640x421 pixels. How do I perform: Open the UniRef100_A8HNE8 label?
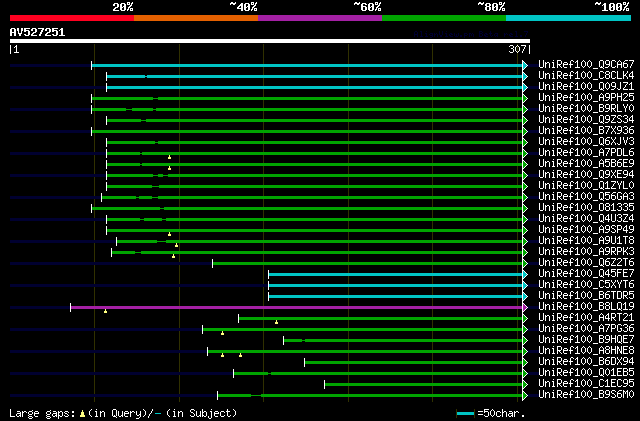pyautogui.click(x=586, y=351)
